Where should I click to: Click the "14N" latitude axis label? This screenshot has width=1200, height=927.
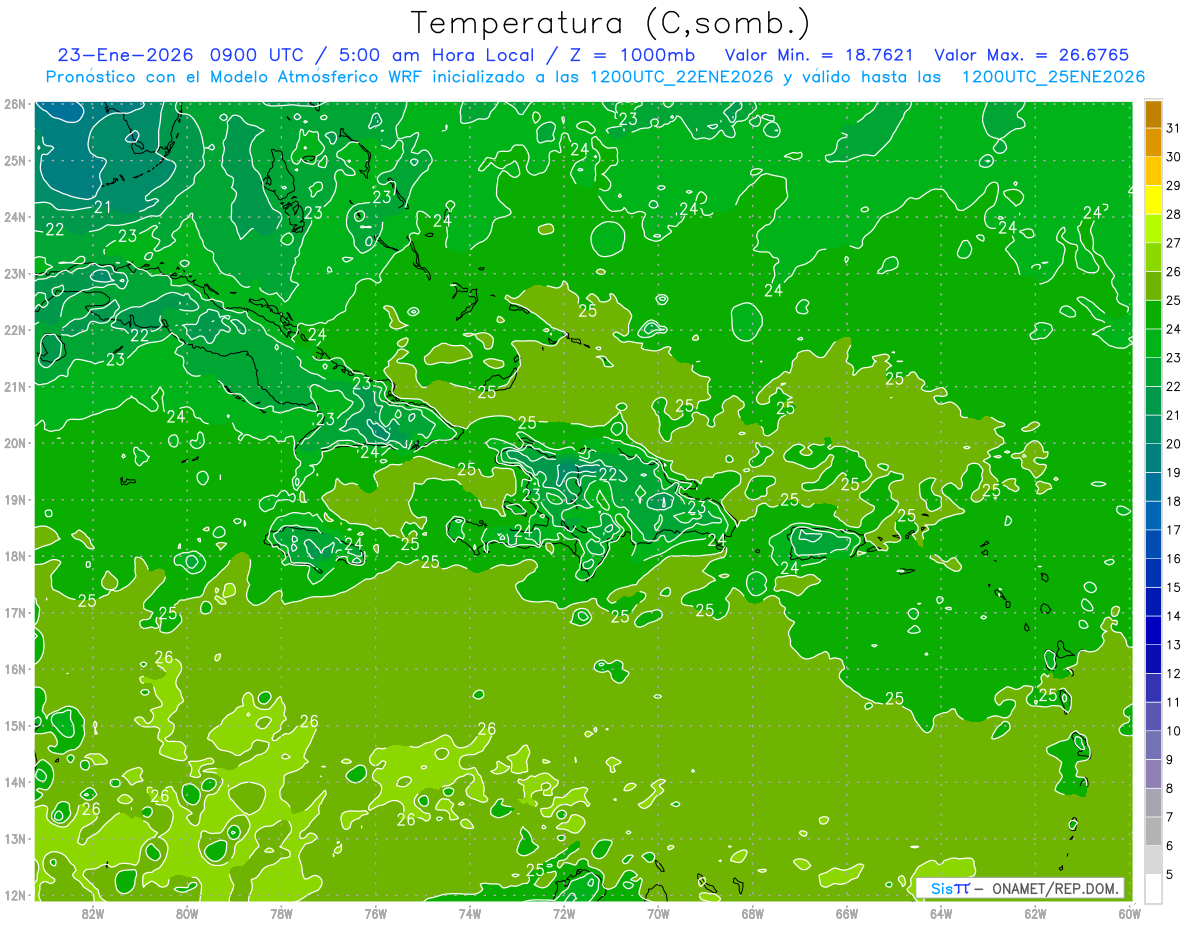pos(14,782)
